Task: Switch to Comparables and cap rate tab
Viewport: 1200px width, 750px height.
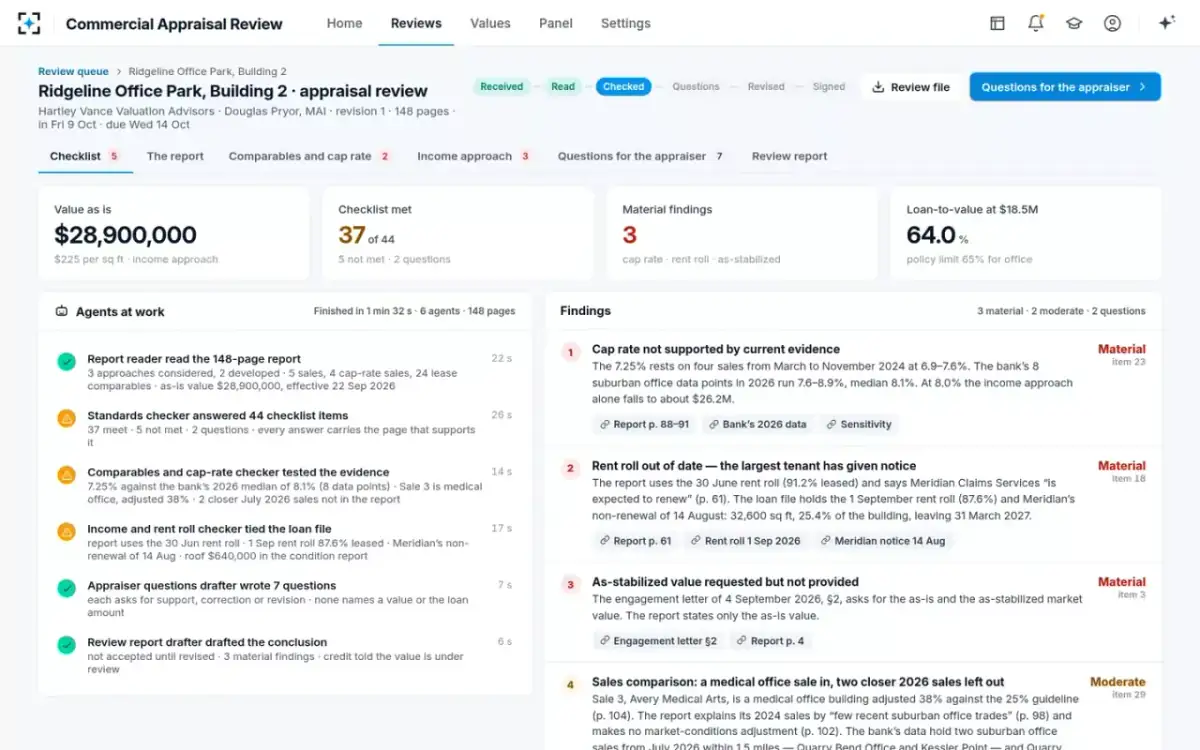Action: (x=309, y=156)
